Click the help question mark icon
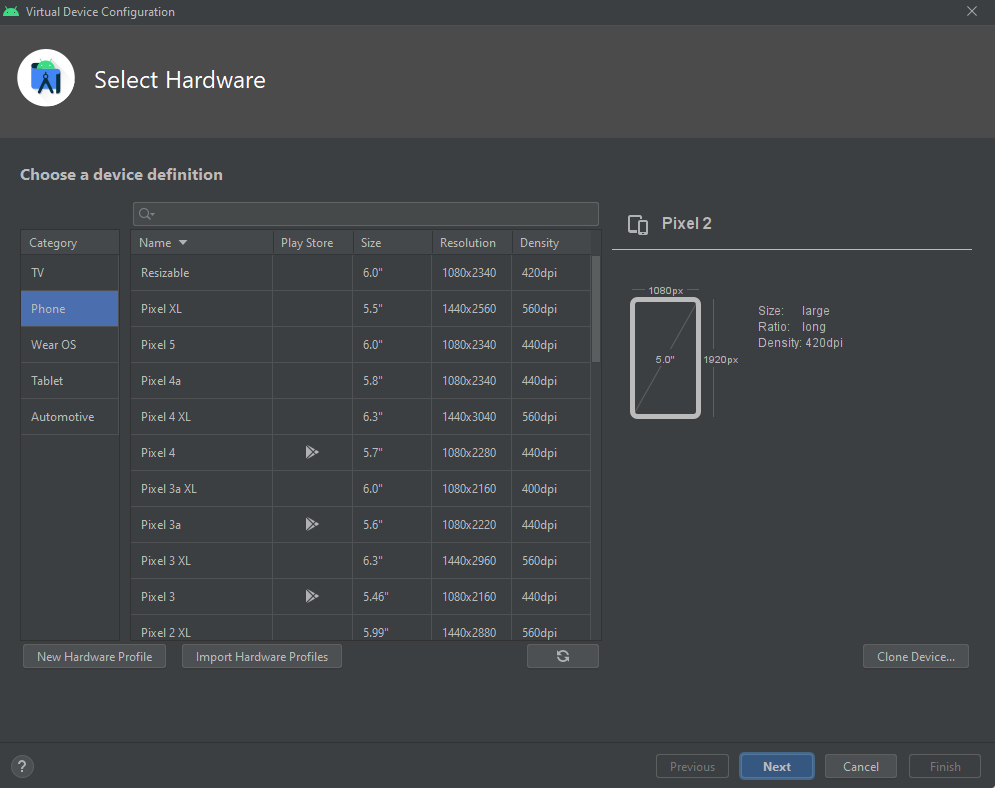This screenshot has width=995, height=788. click(21, 766)
